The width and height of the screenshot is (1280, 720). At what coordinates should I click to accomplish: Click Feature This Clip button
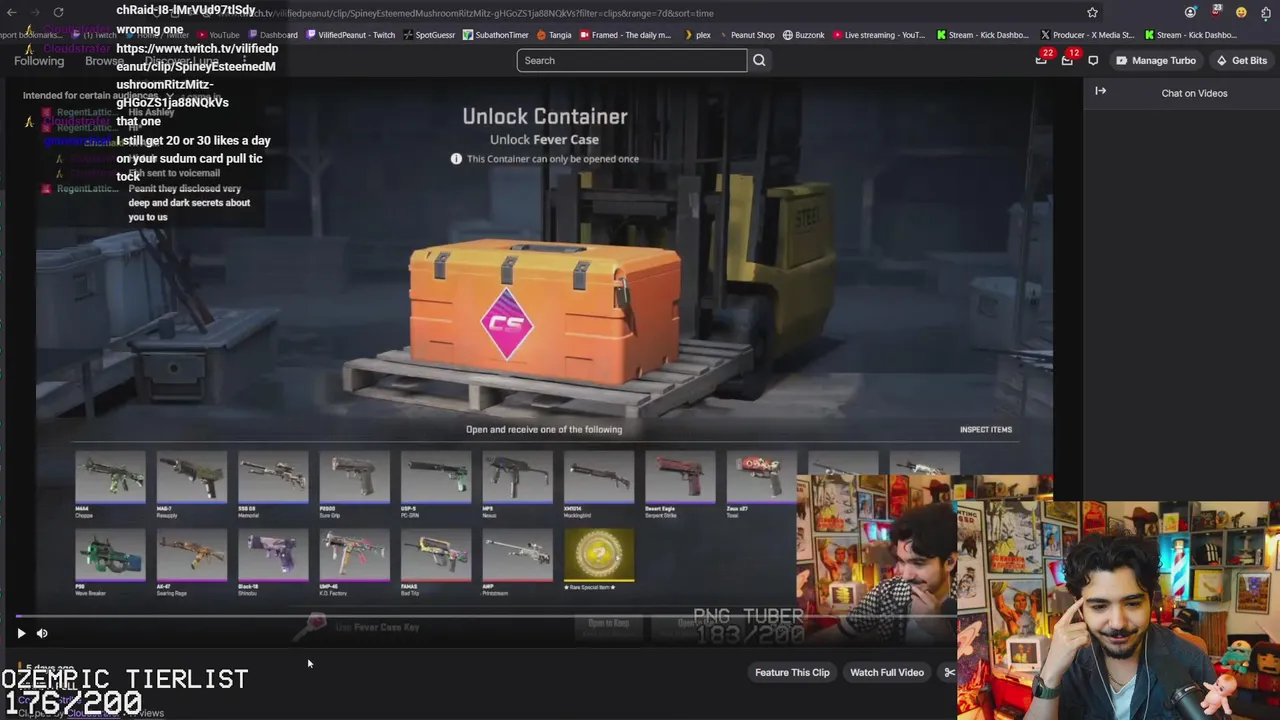click(x=792, y=672)
